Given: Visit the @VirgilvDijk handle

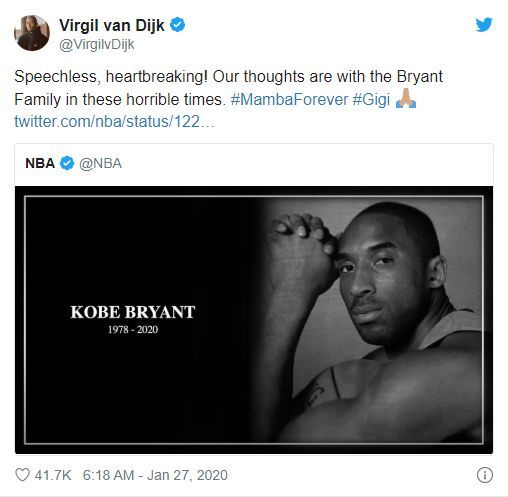Looking at the screenshot, I should [x=97, y=44].
